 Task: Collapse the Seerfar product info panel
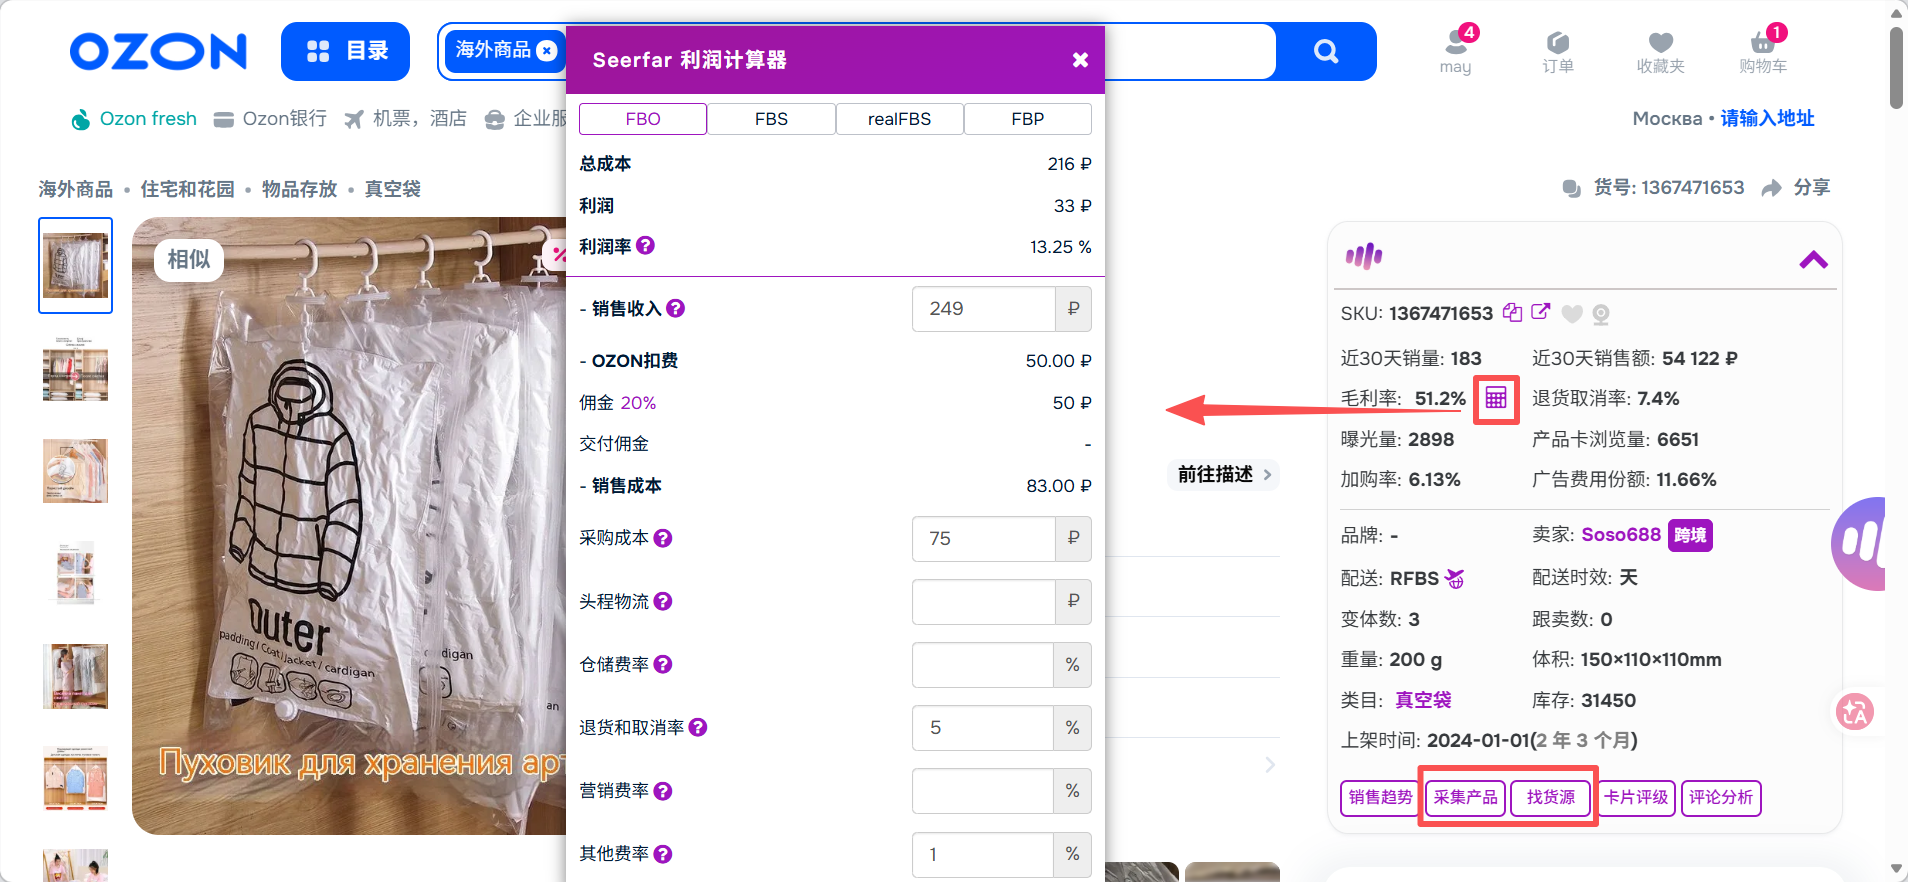point(1813,260)
